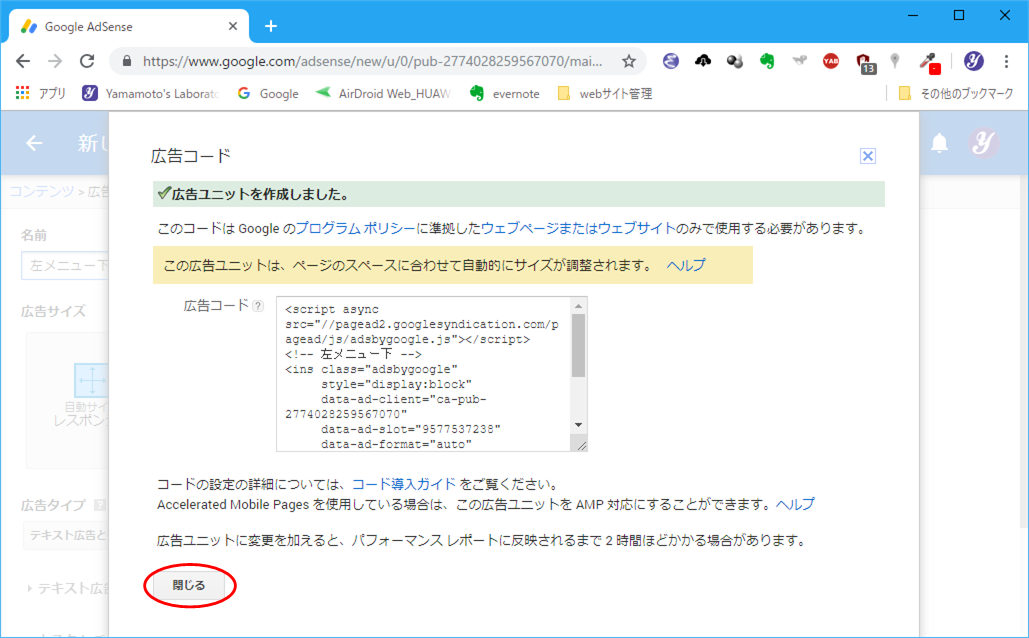Click the browser forward arrow
1029x638 pixels.
55,61
